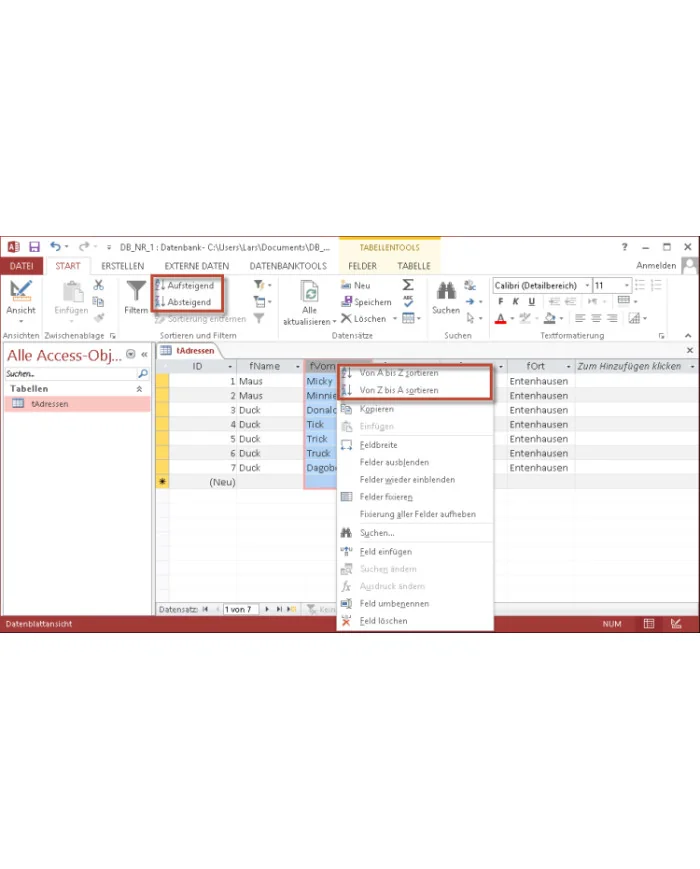
Task: Align text left in Textformatierung
Action: tap(580, 318)
